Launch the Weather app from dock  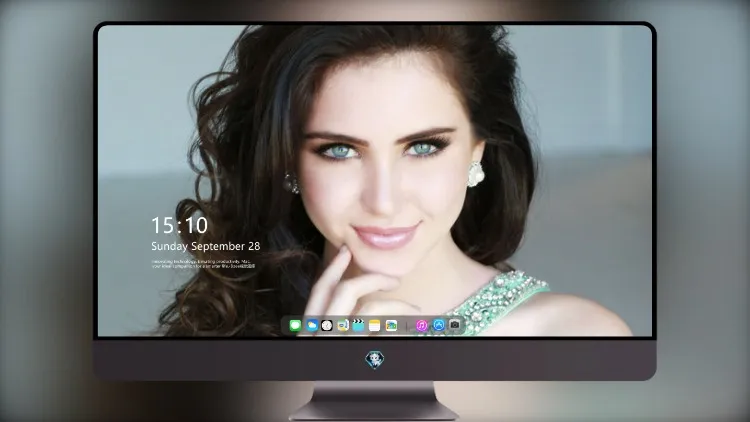[312, 325]
